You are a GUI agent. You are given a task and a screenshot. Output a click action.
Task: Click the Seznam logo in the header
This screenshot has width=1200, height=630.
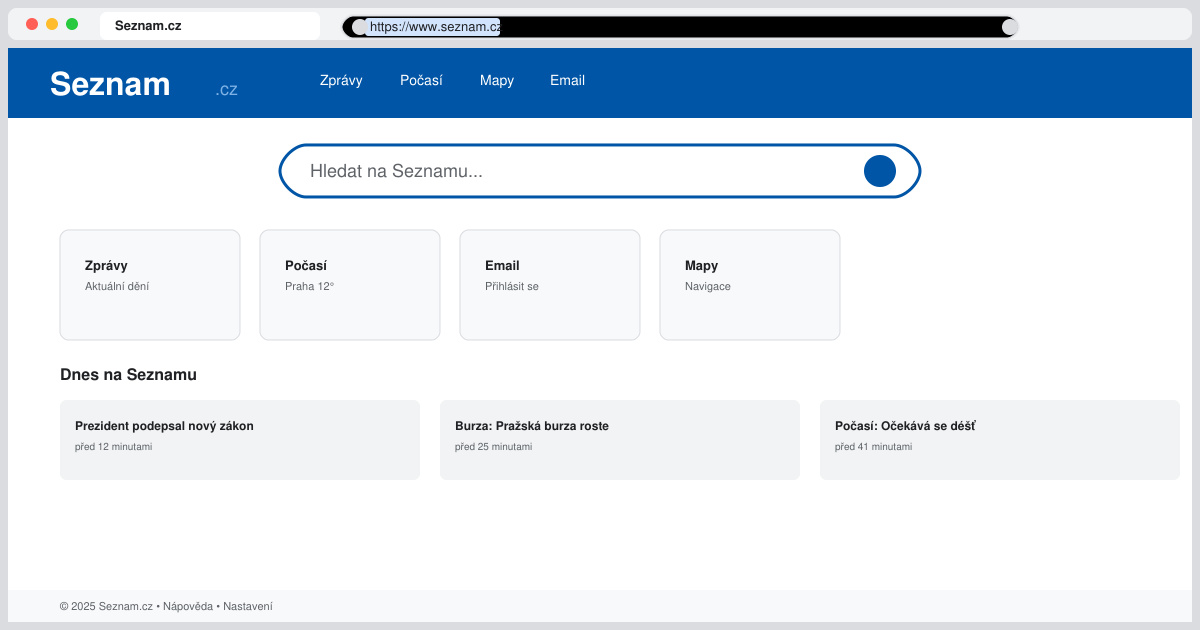(x=110, y=84)
